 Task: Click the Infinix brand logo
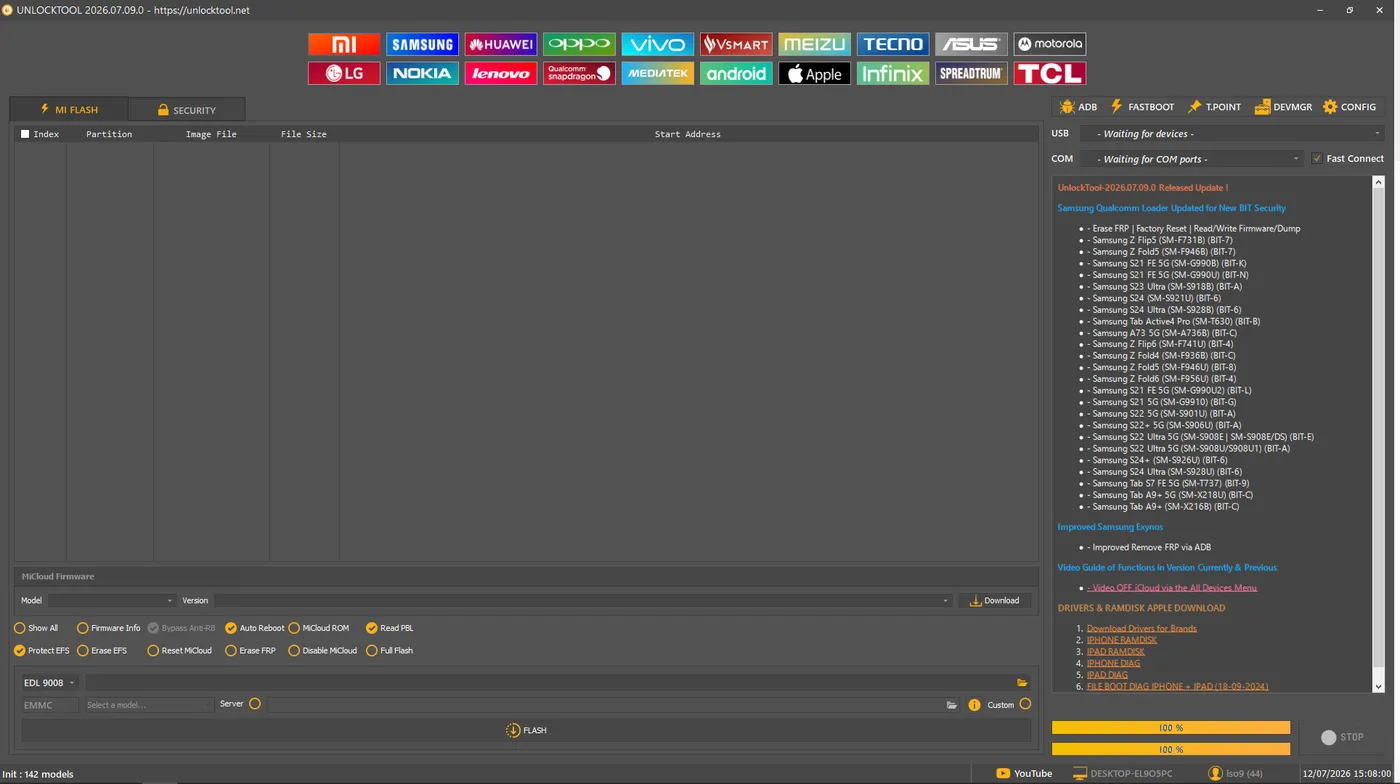(x=893, y=73)
